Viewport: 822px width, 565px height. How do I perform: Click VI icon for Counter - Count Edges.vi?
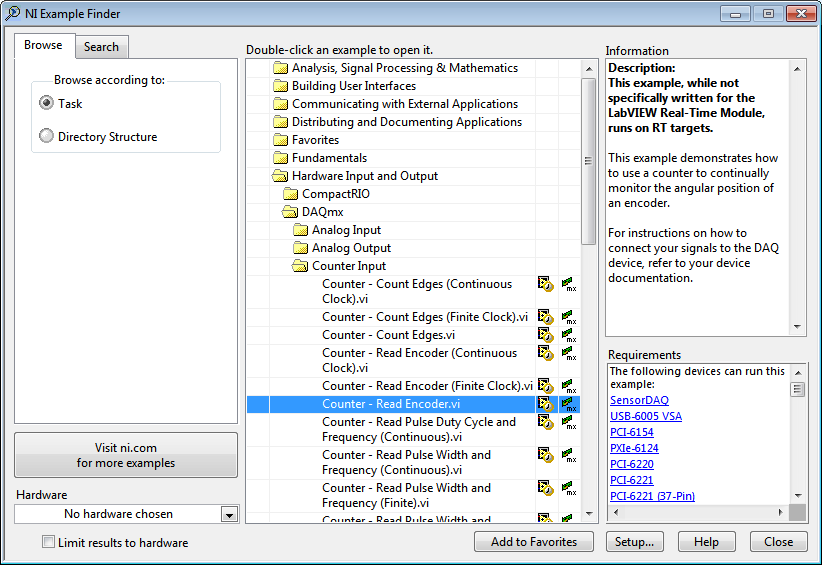click(x=545, y=335)
